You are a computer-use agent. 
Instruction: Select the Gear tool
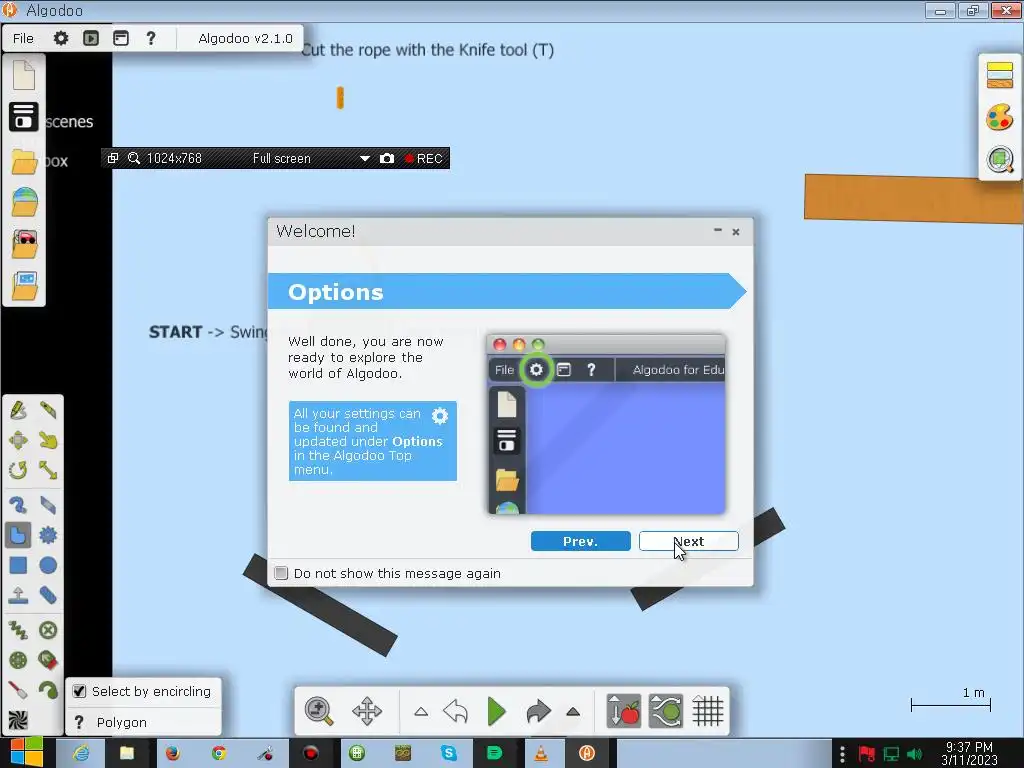tap(48, 536)
